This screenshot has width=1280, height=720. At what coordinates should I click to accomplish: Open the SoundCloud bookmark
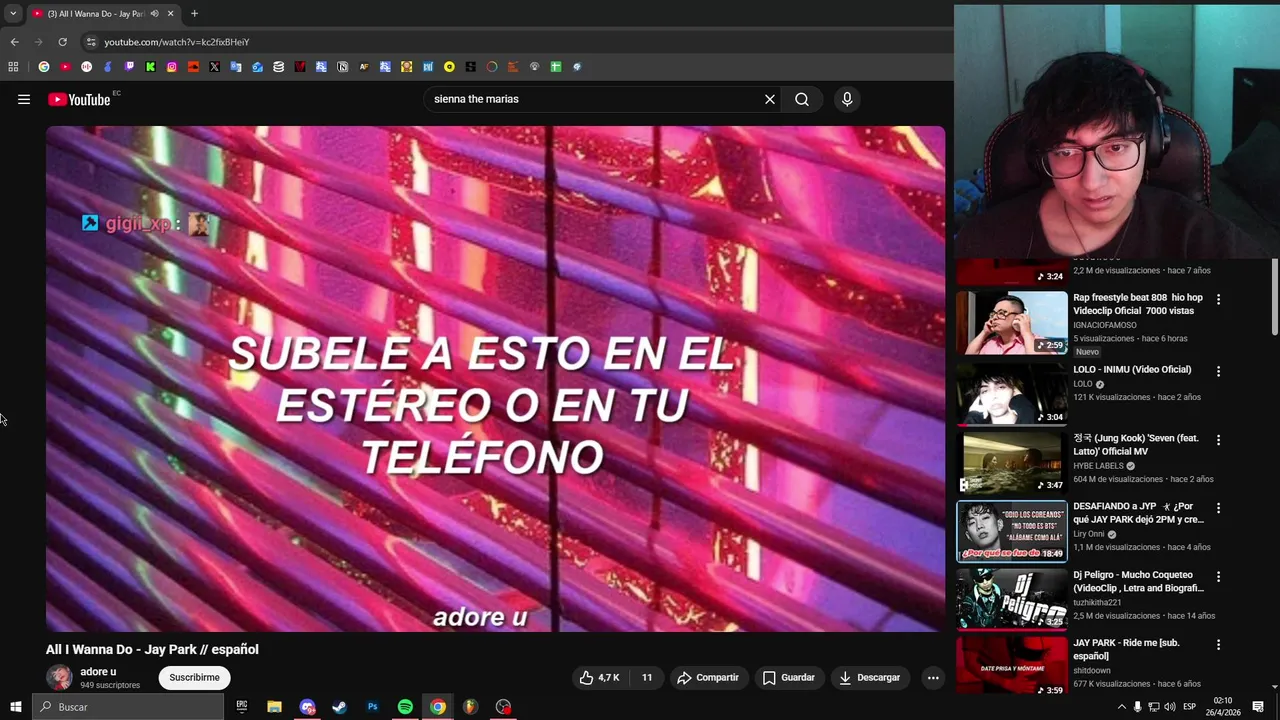pyautogui.click(x=193, y=67)
